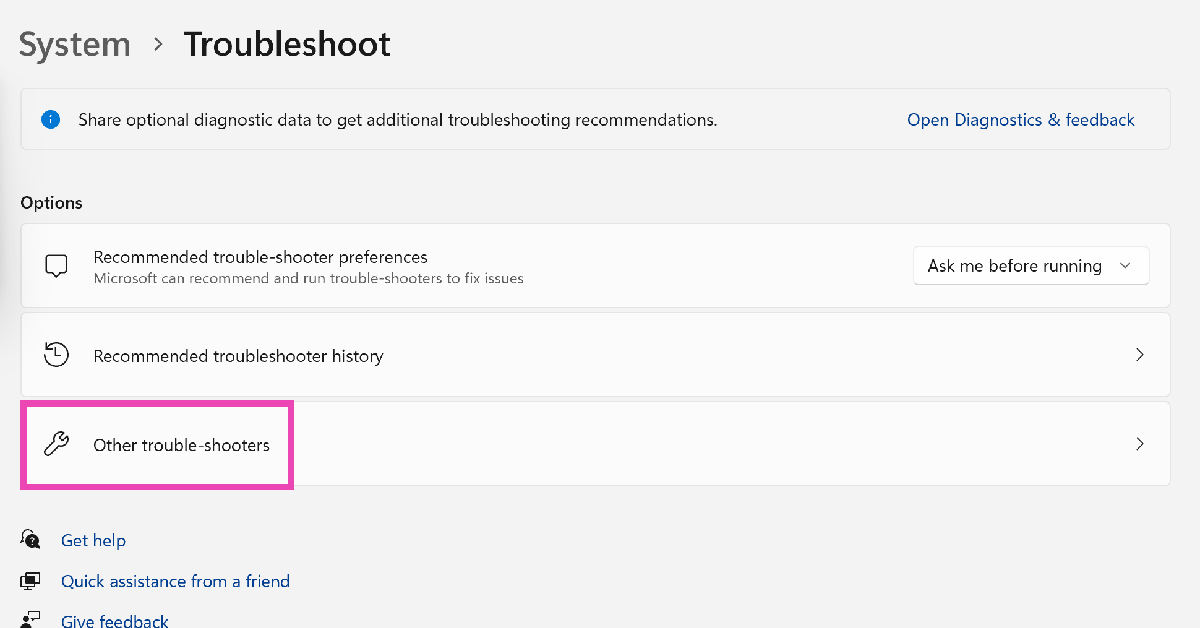Viewport: 1200px width, 628px height.
Task: Click the chevron on the Other trouble-shooters row
Action: [1139, 444]
